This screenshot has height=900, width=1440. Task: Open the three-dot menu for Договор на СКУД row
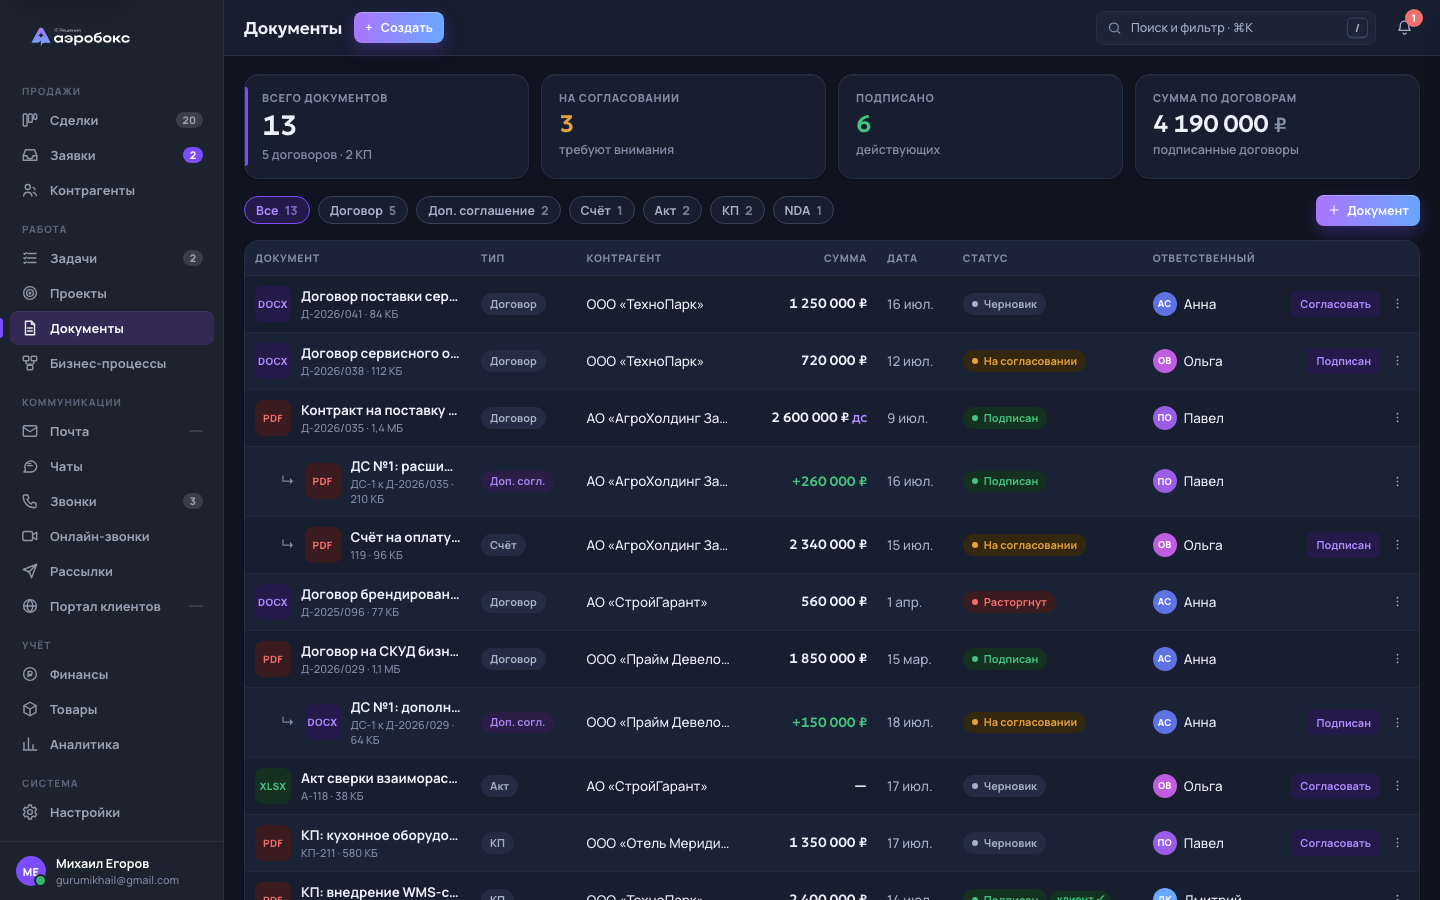point(1397,659)
